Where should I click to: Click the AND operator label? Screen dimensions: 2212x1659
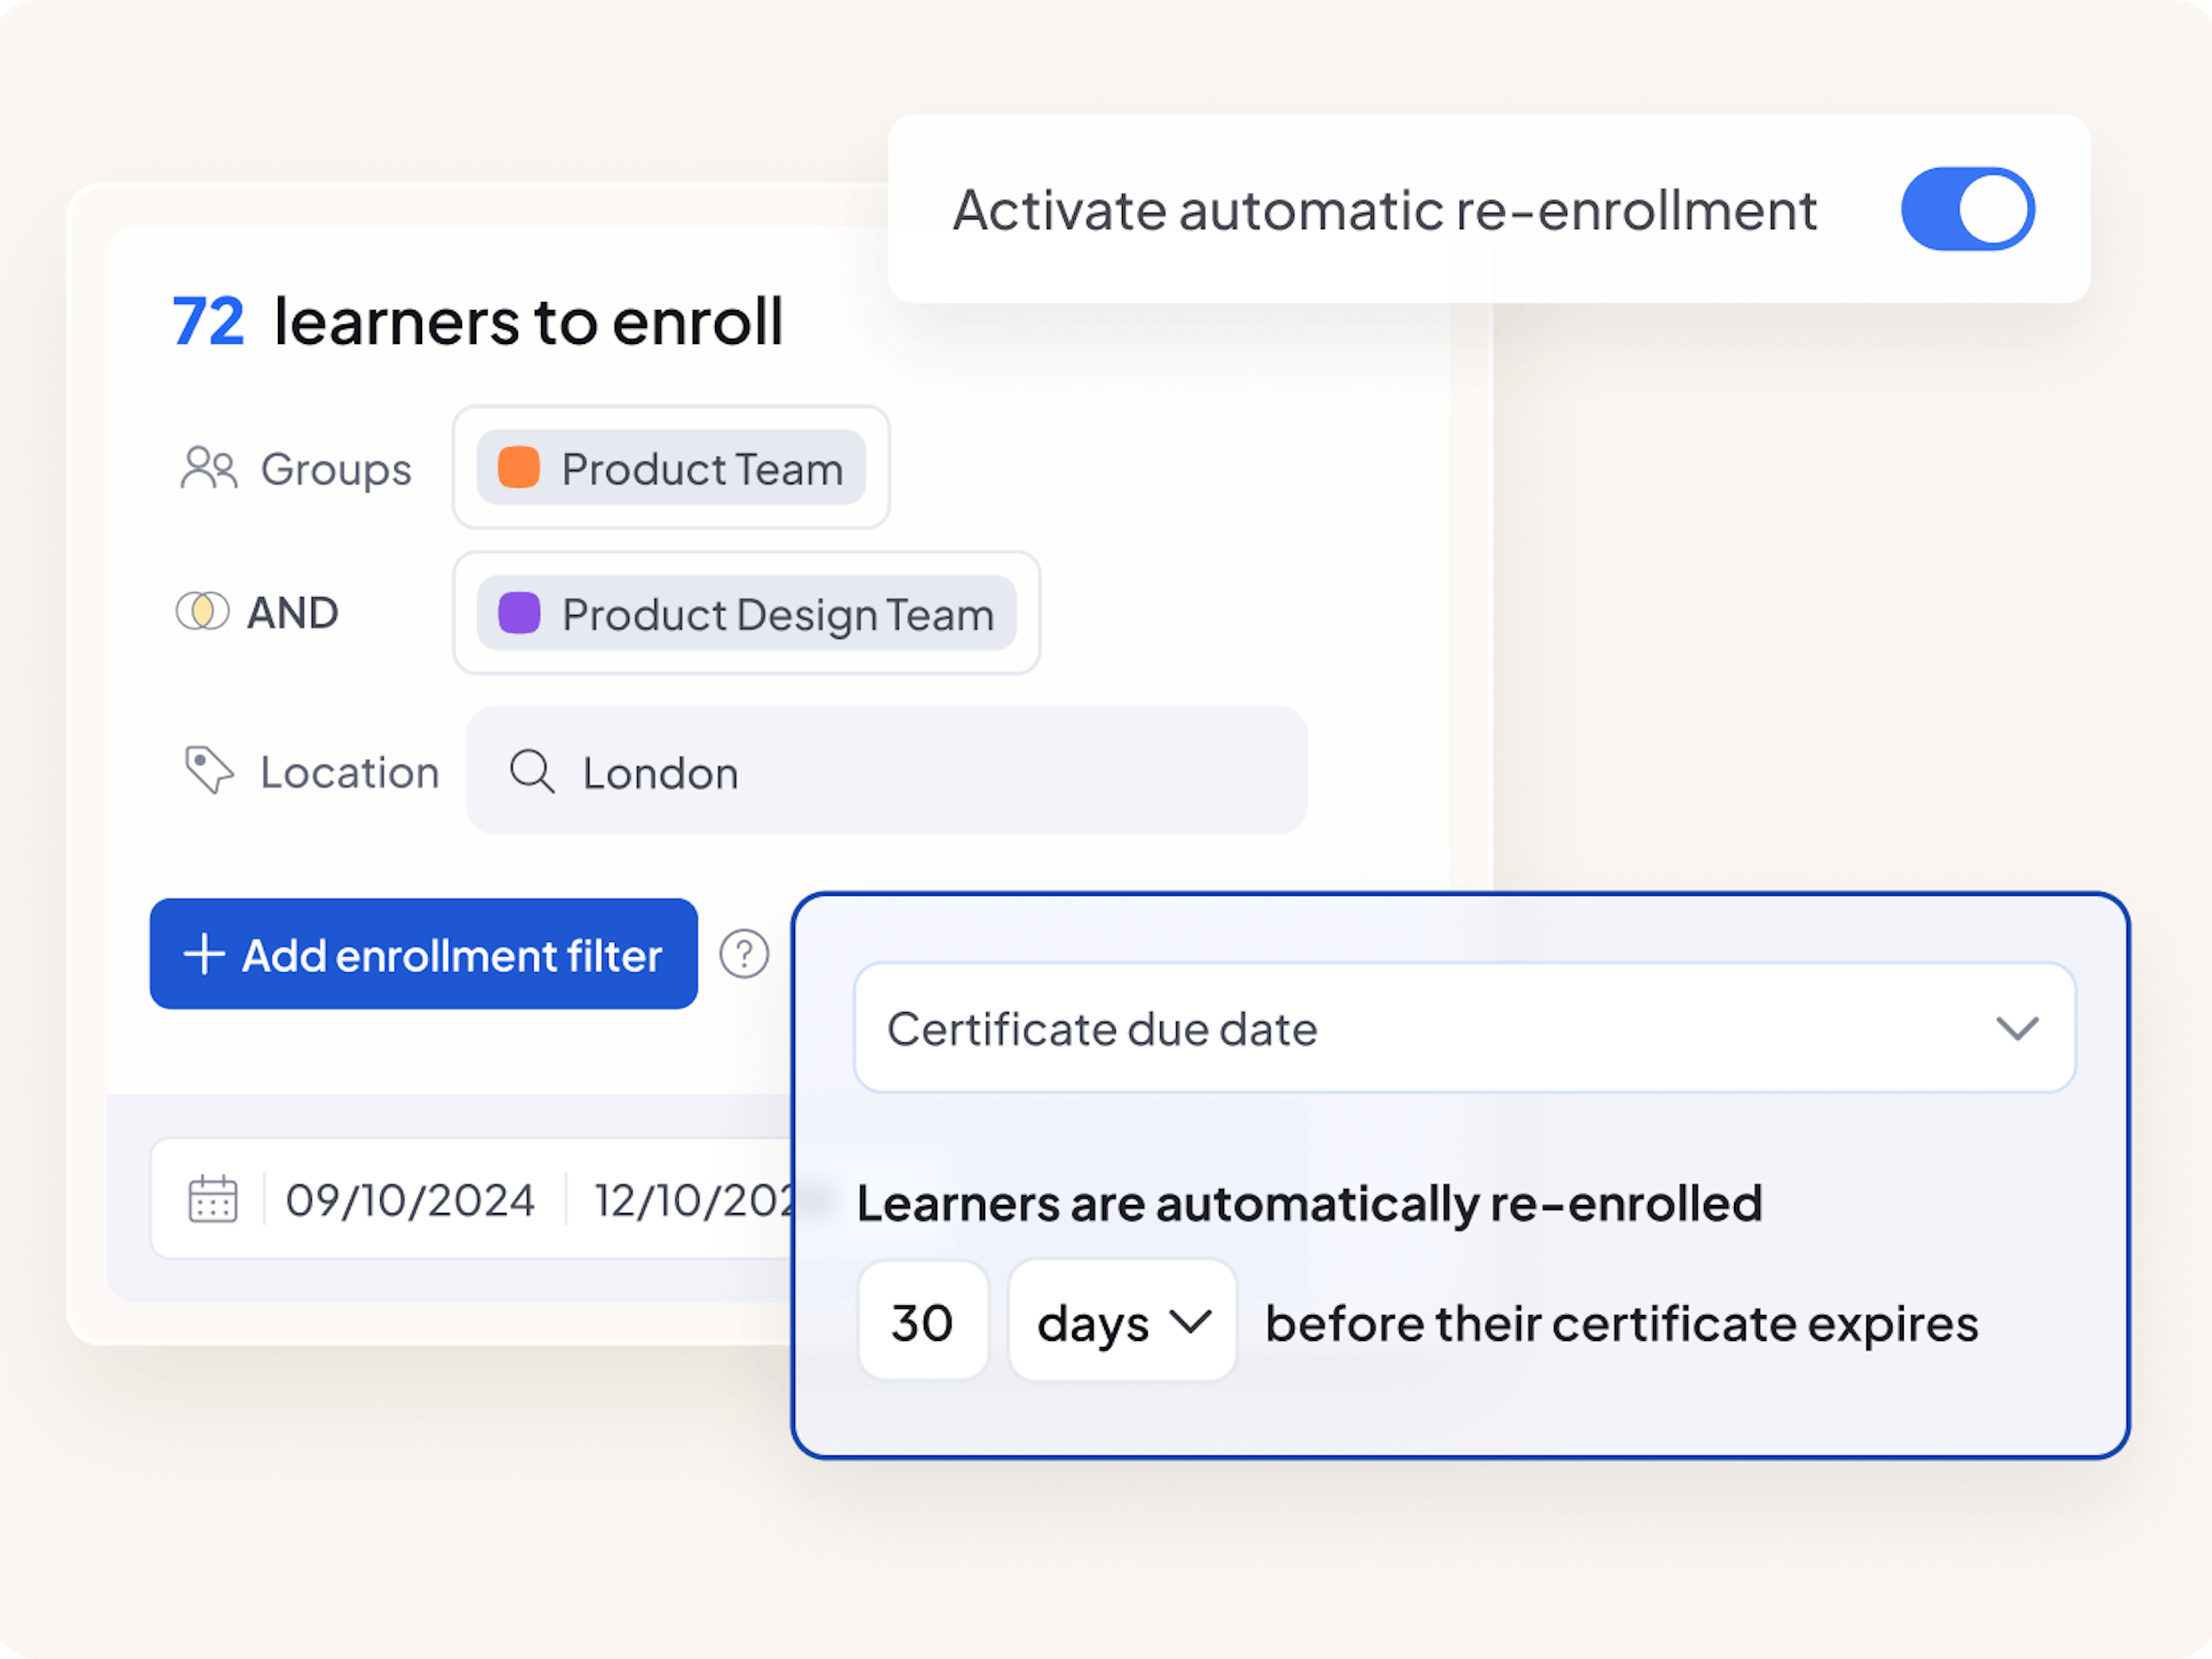(293, 613)
